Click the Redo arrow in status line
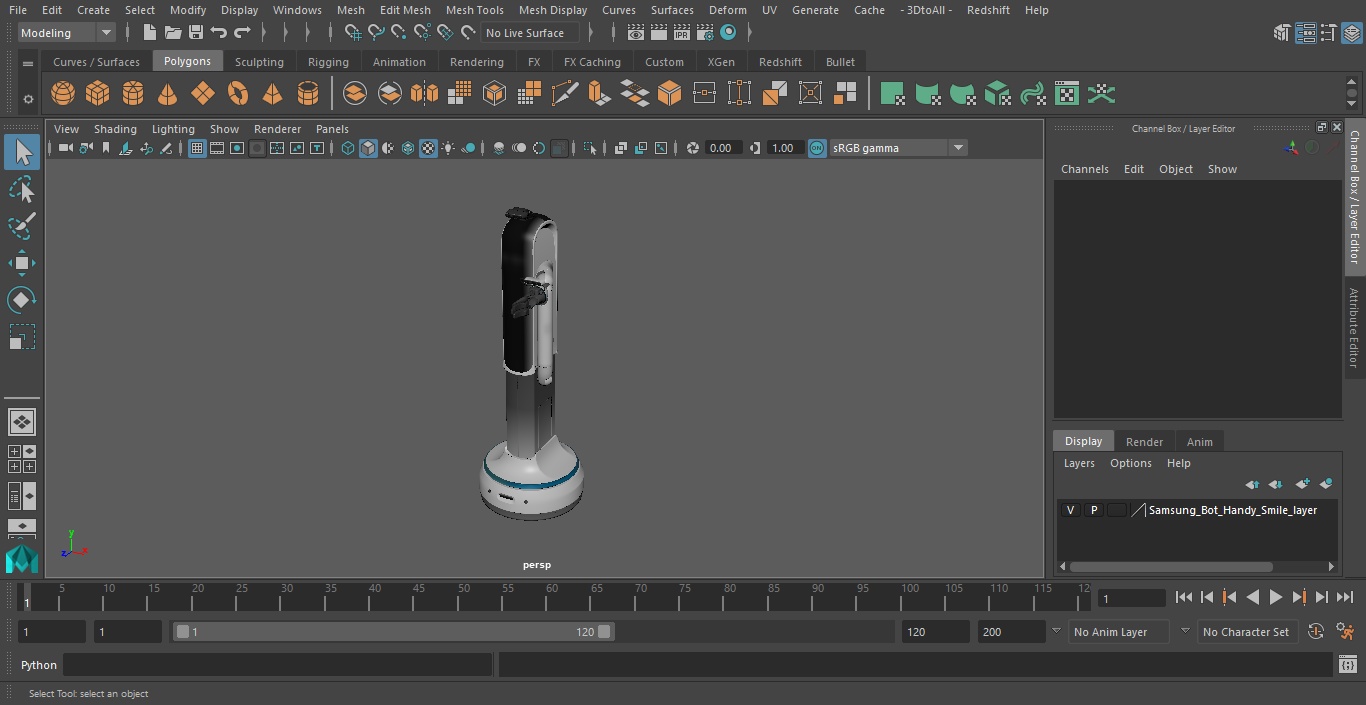This screenshot has width=1366, height=705. 242,33
